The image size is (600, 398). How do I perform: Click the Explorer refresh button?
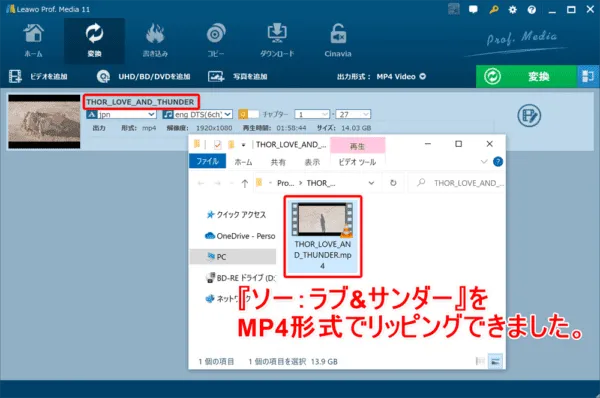click(393, 183)
